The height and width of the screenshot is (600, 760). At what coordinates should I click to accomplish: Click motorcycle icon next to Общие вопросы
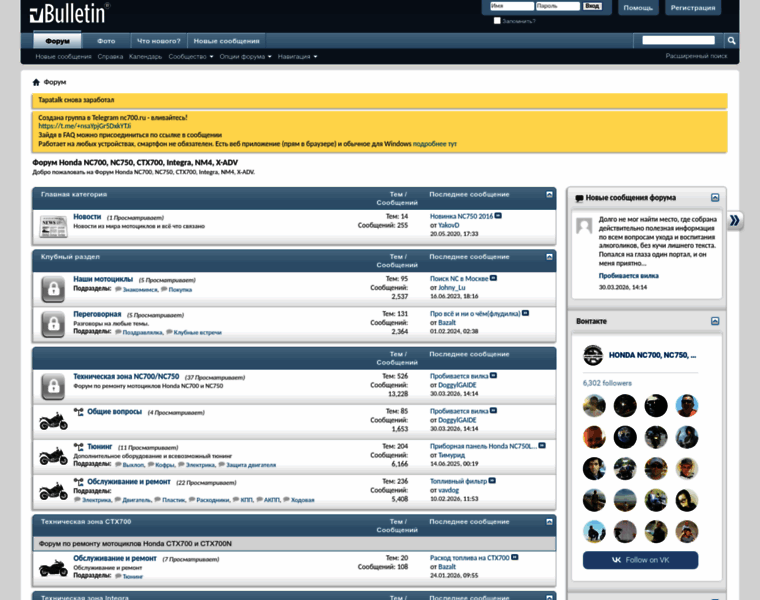53,421
